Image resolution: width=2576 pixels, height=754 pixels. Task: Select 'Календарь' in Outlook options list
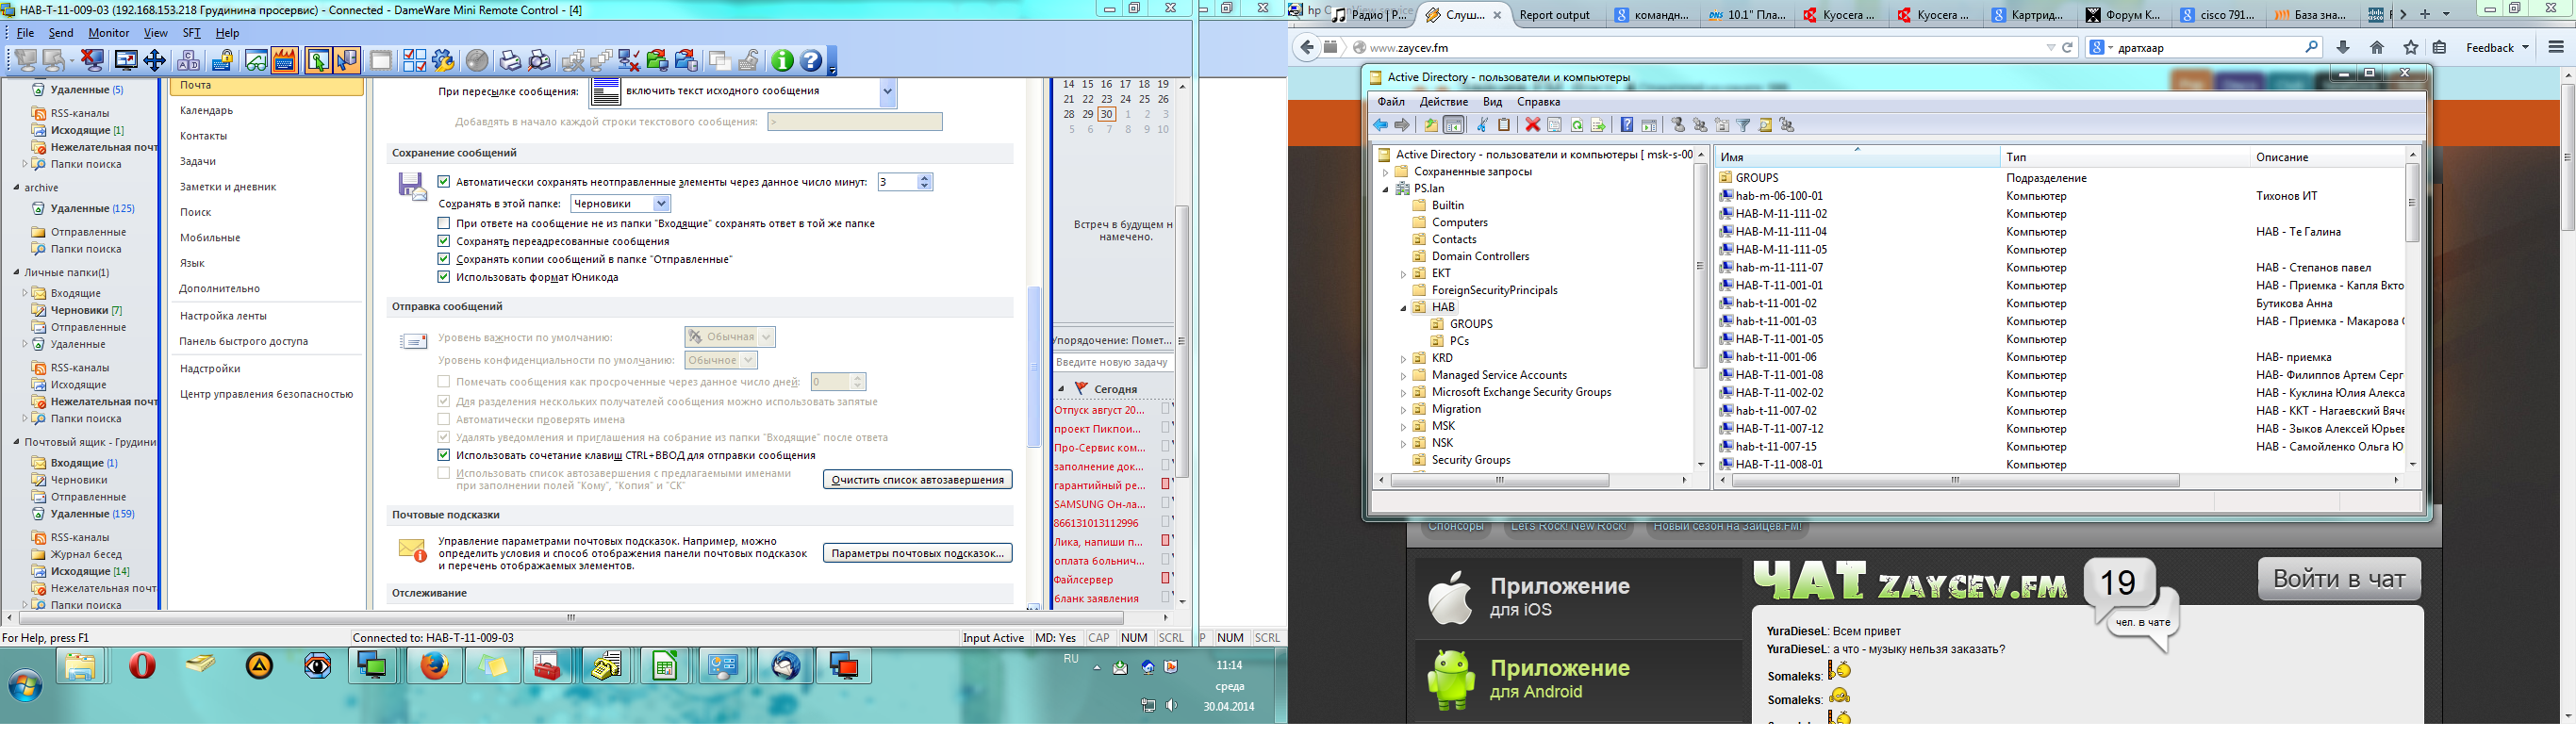coord(207,111)
